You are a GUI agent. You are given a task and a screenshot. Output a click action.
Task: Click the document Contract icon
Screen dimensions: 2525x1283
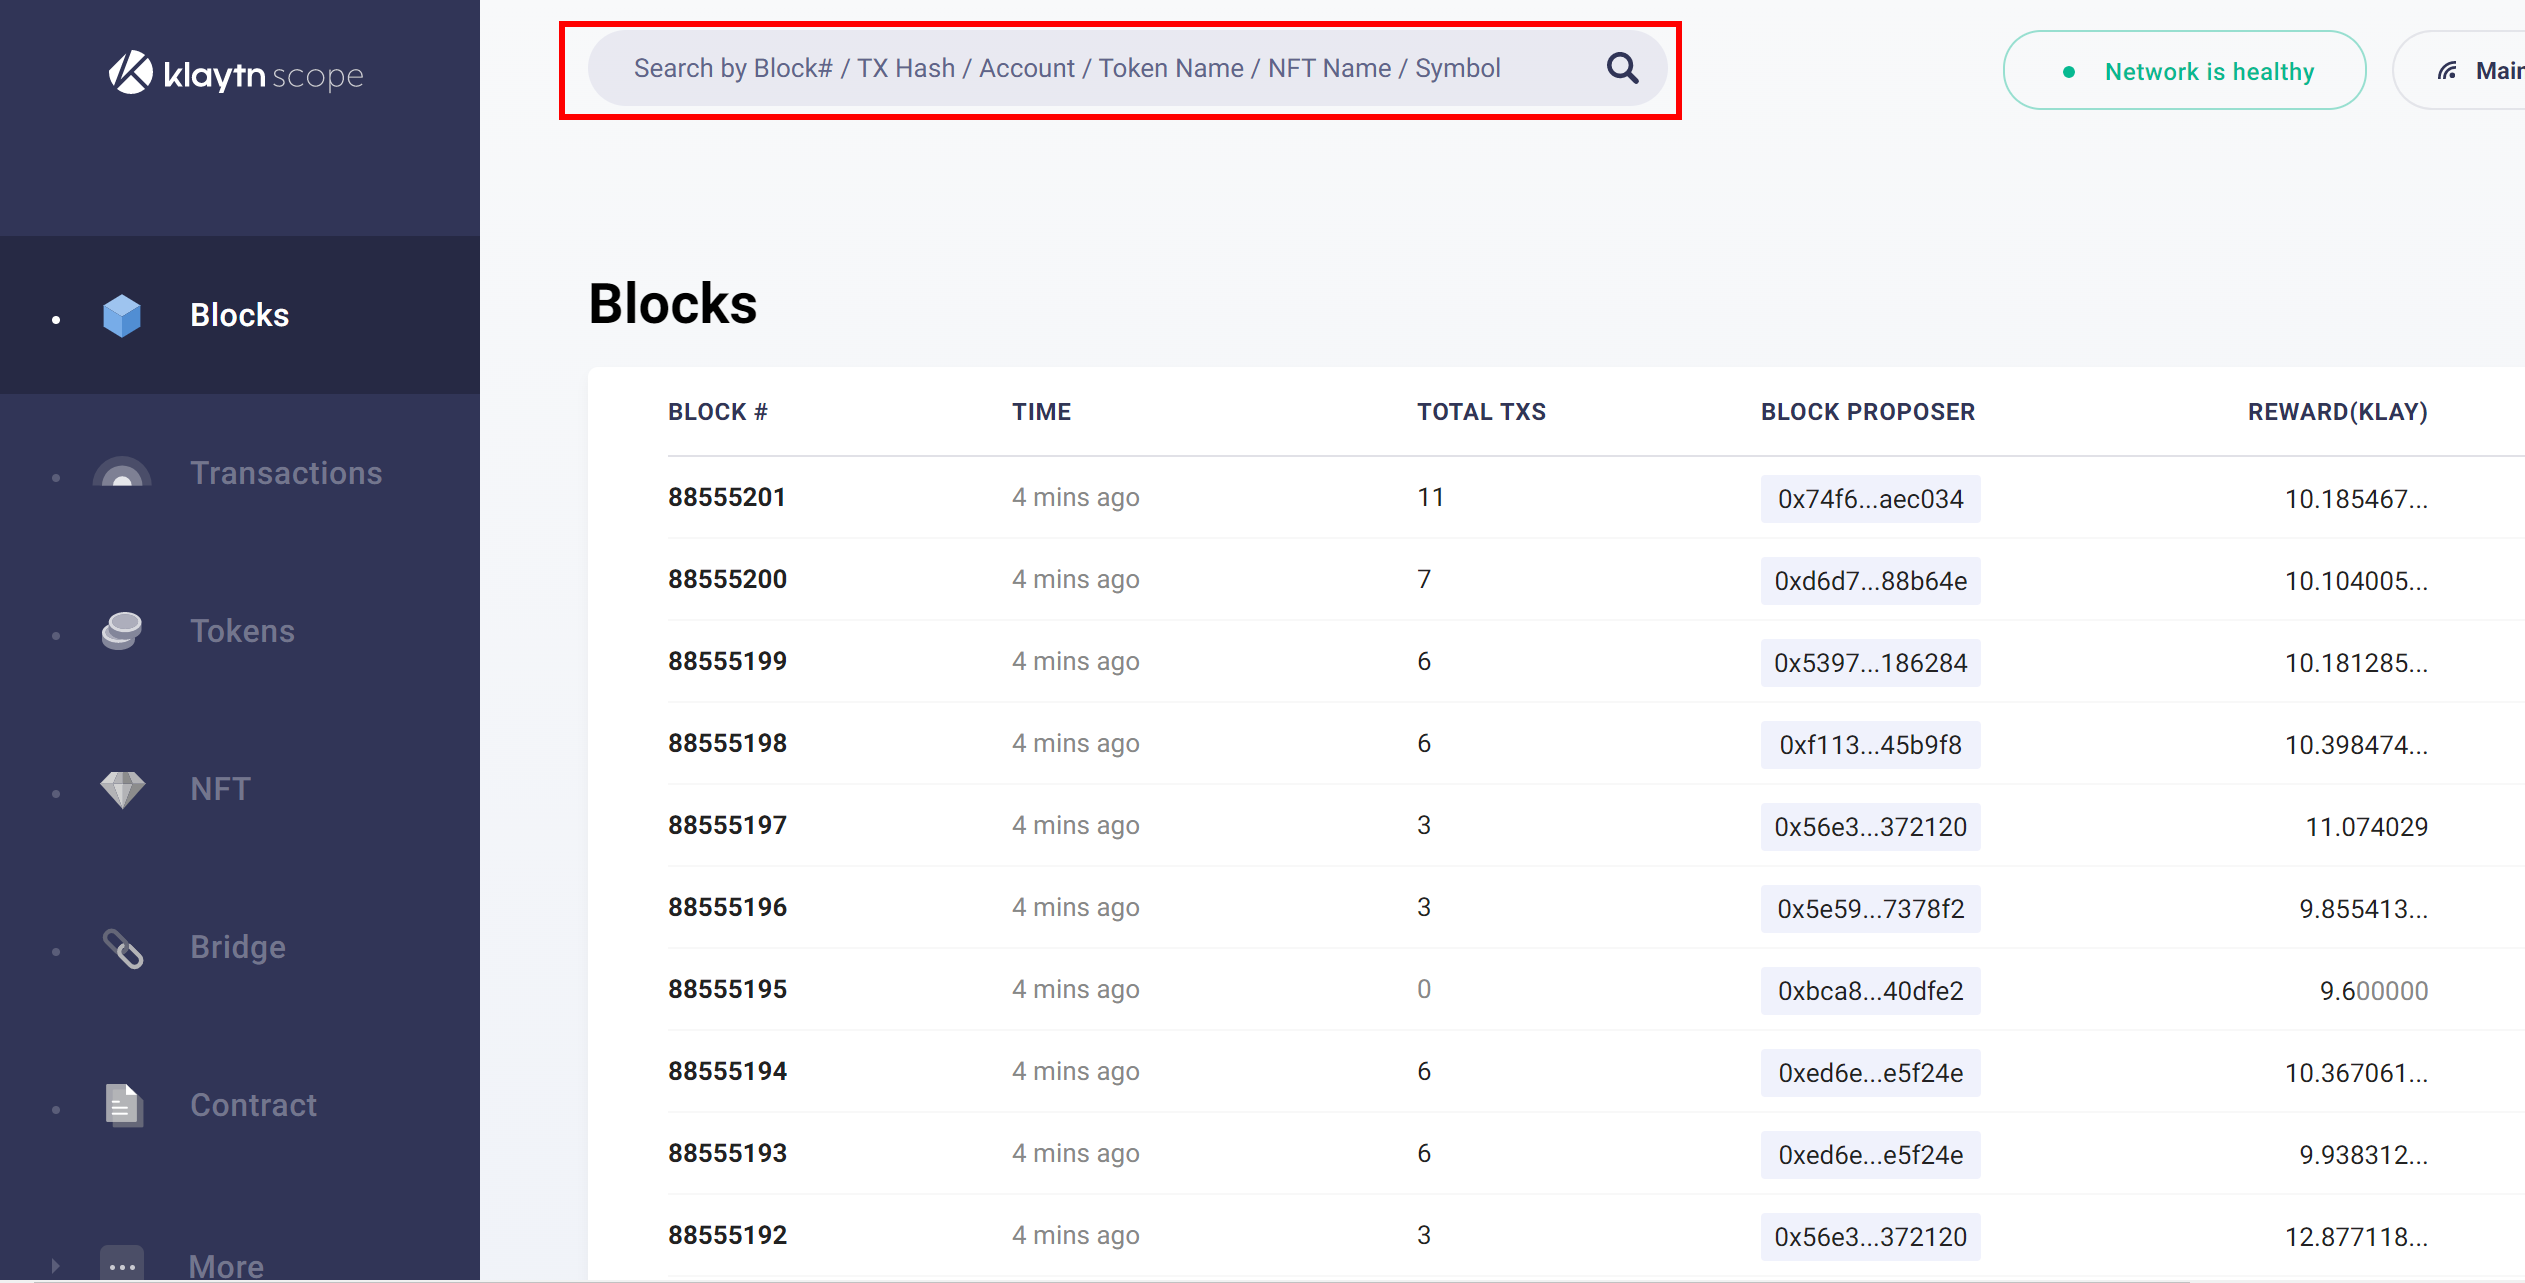(122, 1105)
